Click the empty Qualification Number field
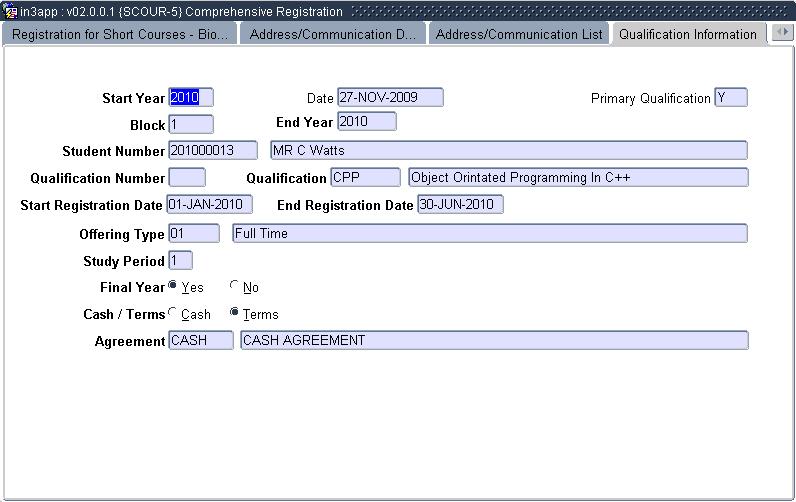The height and width of the screenshot is (502, 796). 187,177
